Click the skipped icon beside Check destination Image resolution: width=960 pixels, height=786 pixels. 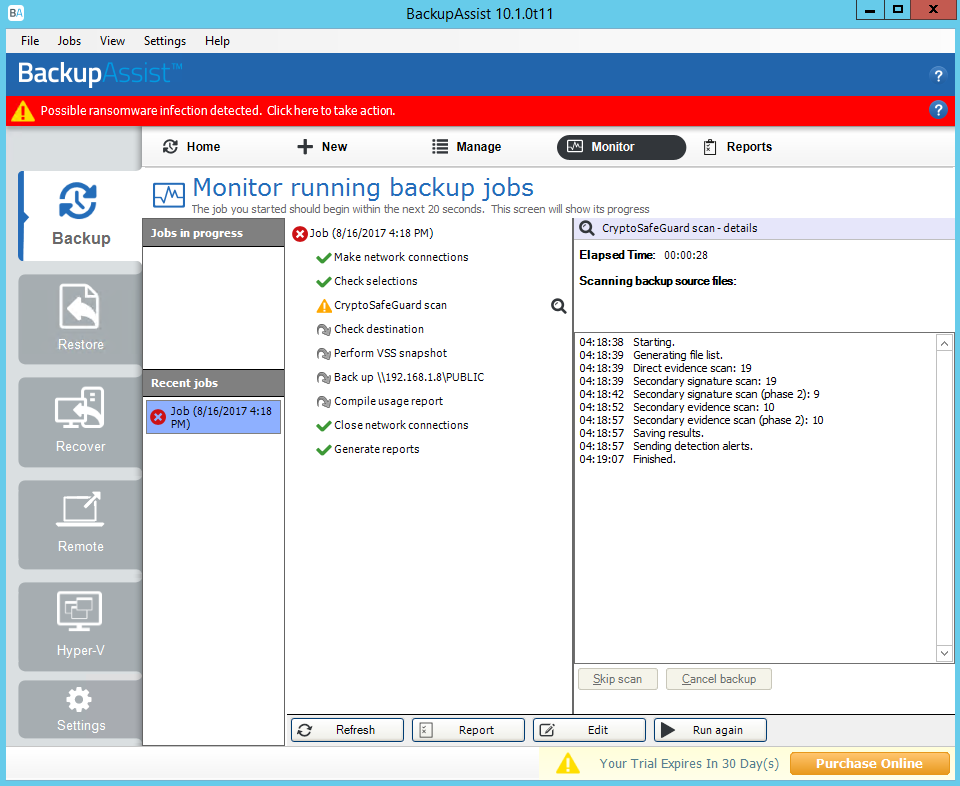323,330
